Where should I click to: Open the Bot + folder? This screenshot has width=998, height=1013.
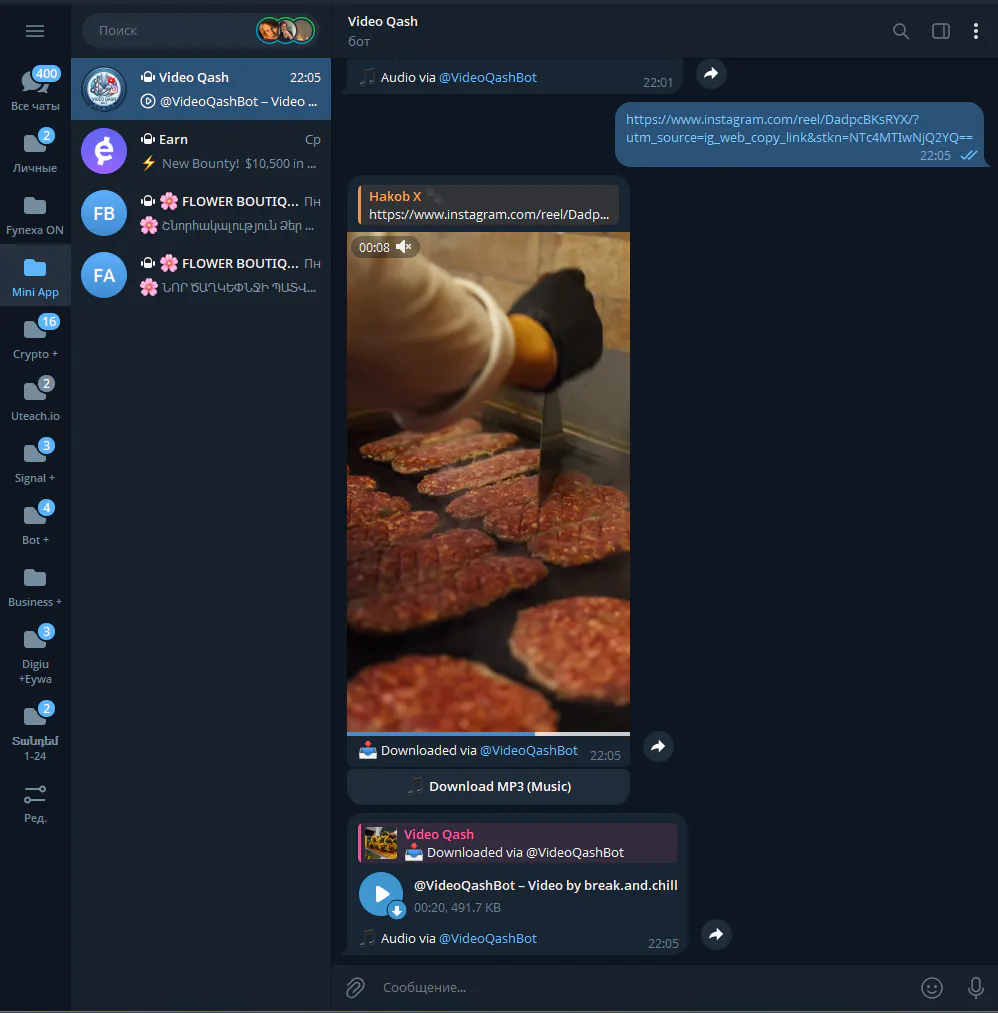[36, 523]
